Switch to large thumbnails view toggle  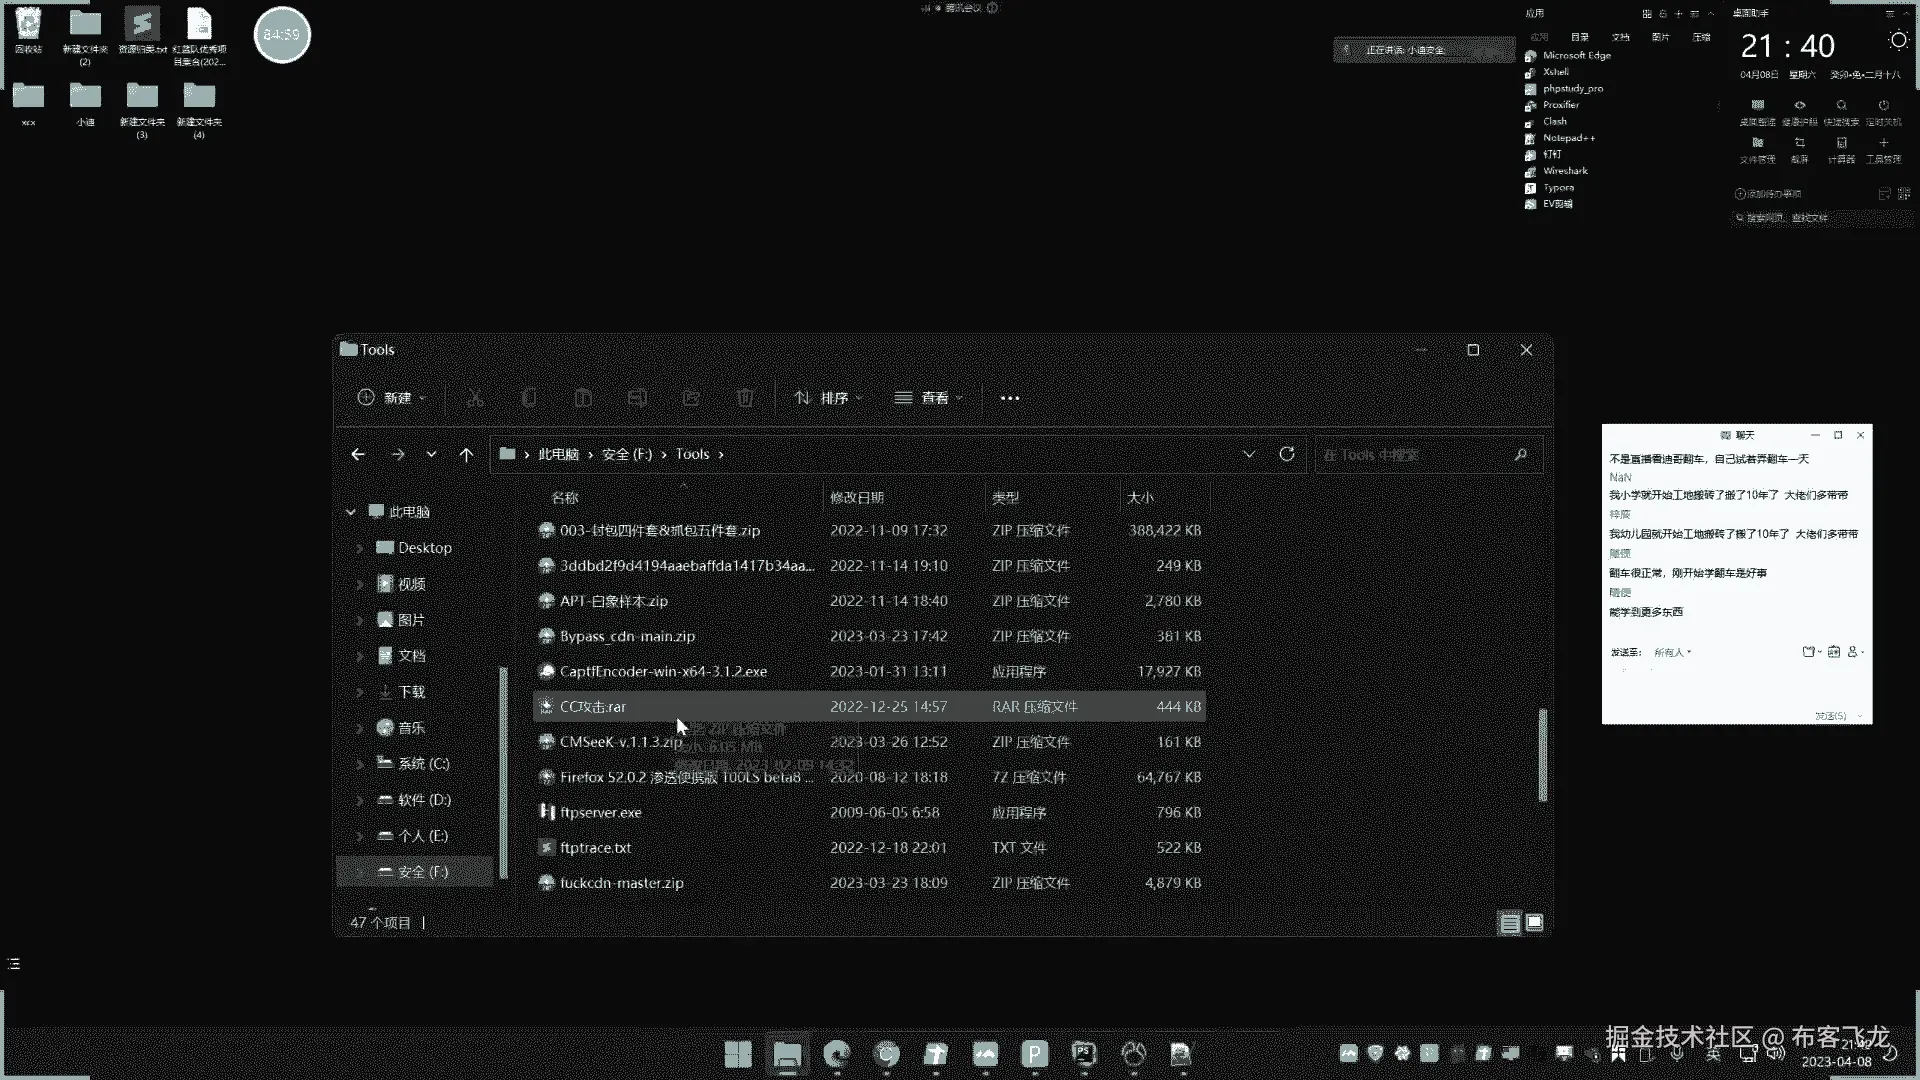pos(1535,923)
